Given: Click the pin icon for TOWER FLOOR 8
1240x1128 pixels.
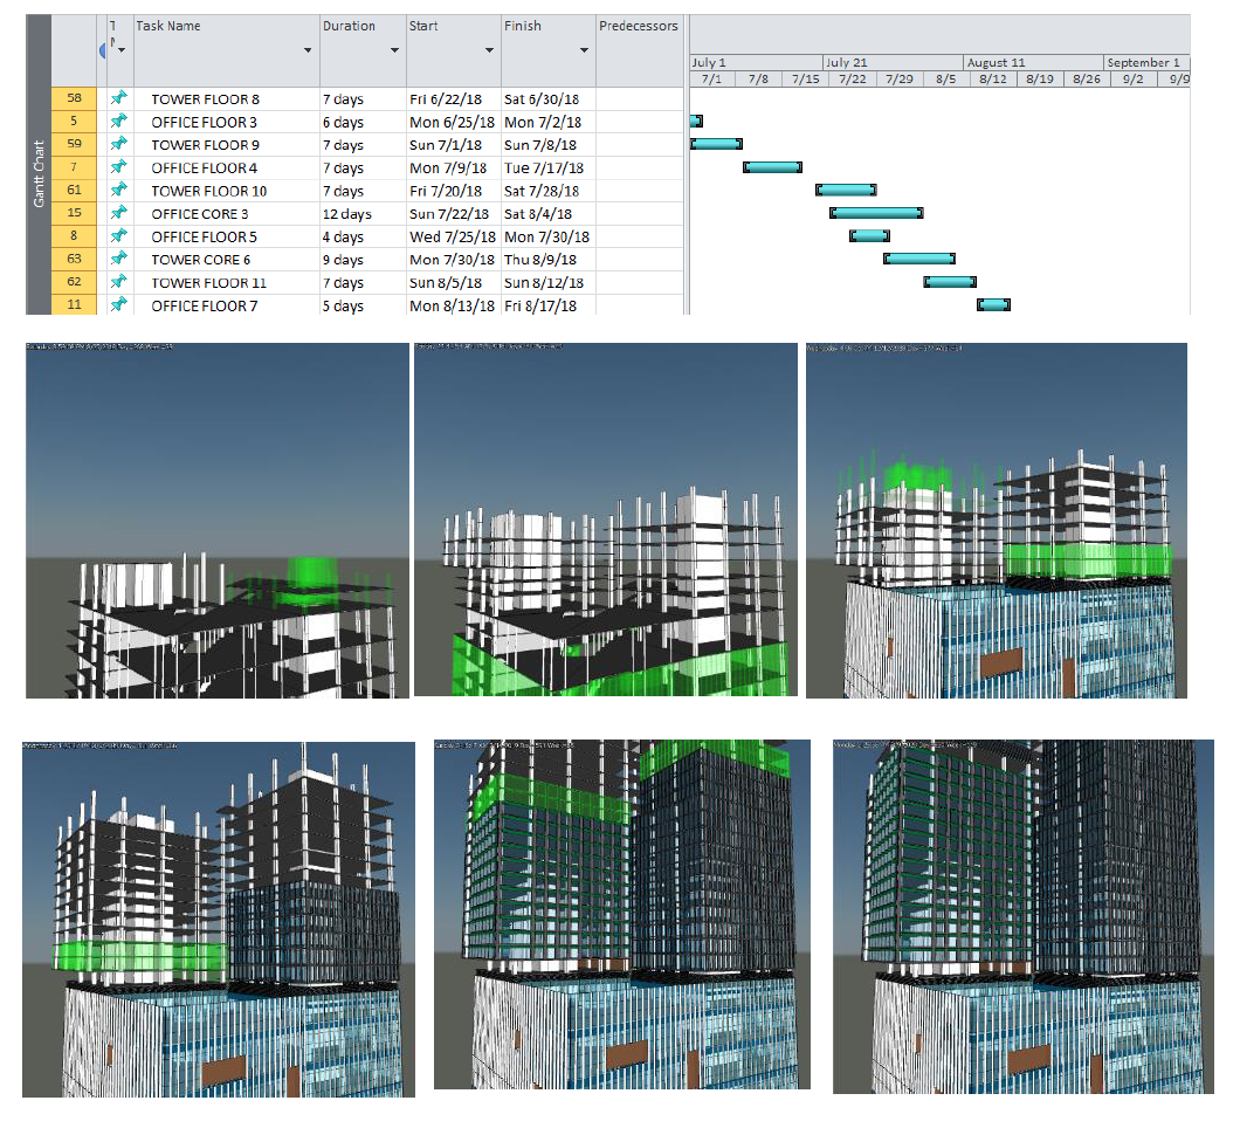Looking at the screenshot, I should (x=122, y=99).
